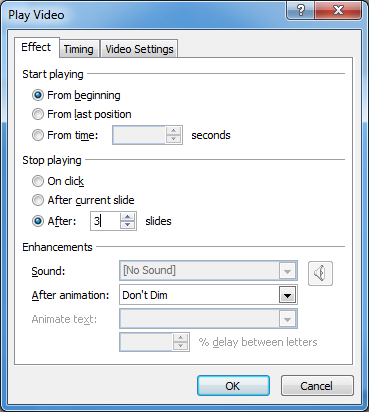Close the Play Video dialog
The height and width of the screenshot is (412, 370).
point(338,10)
